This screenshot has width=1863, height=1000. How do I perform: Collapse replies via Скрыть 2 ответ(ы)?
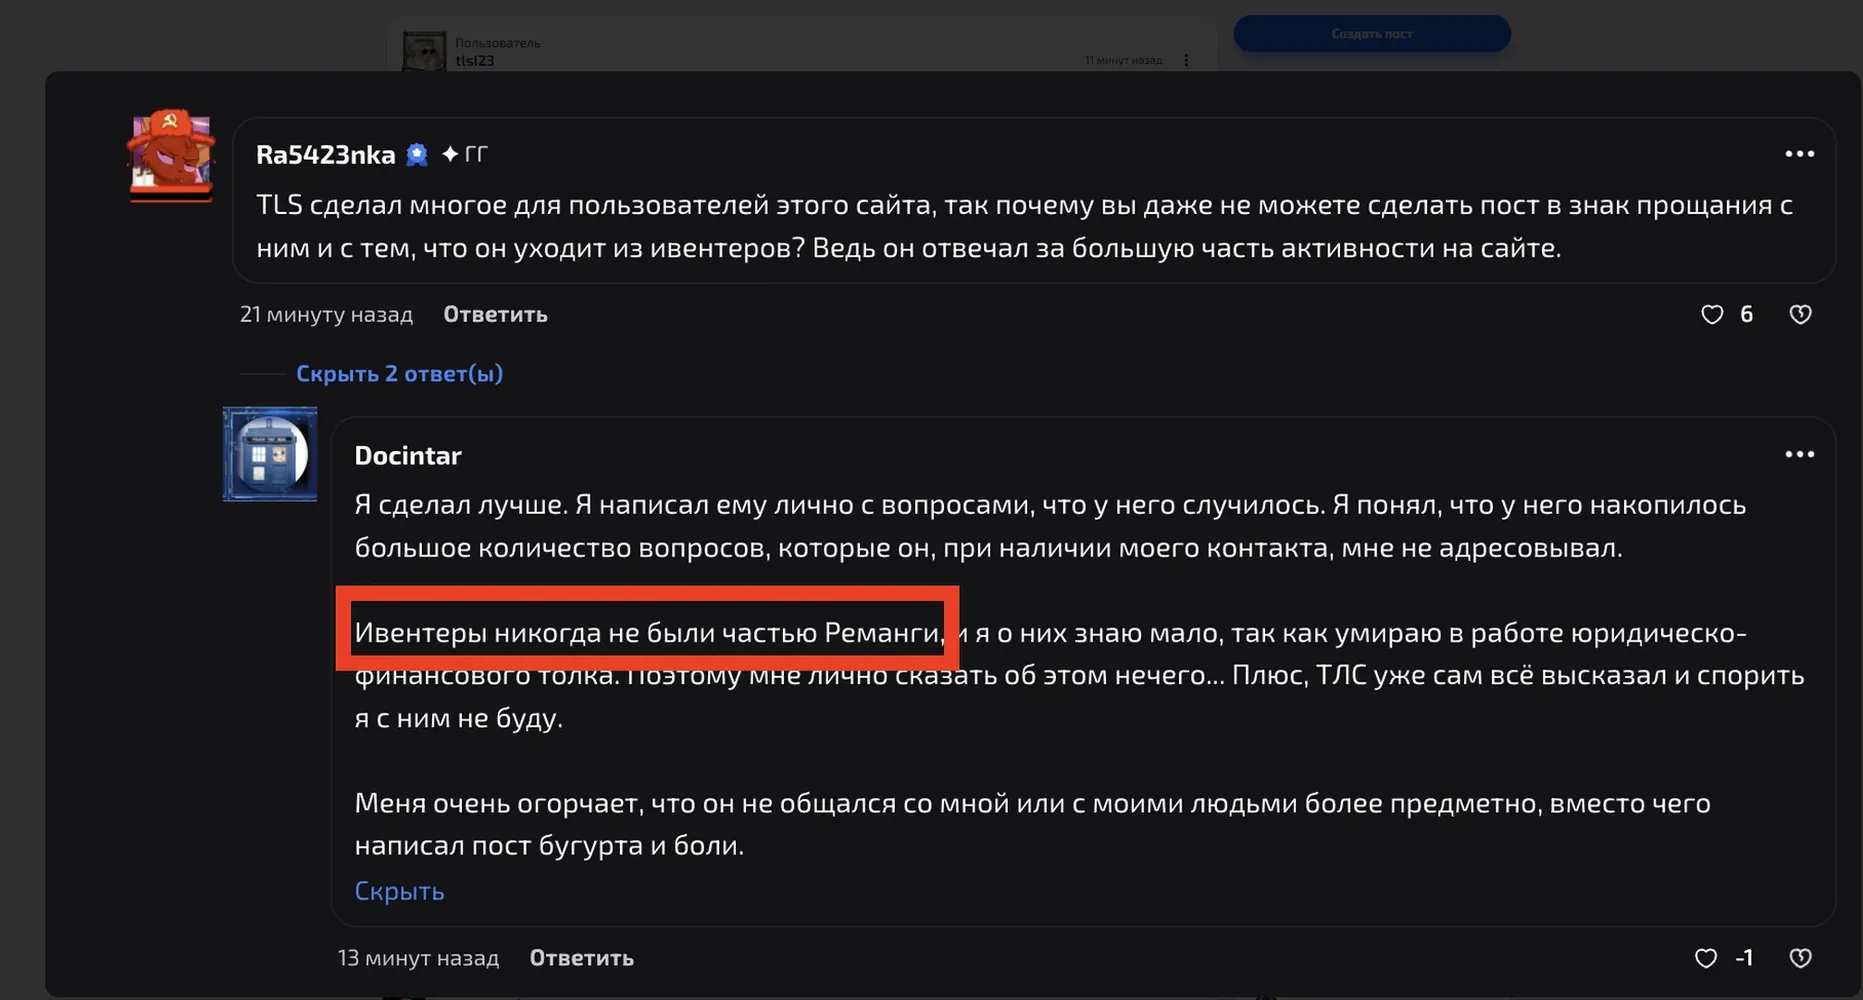(x=399, y=373)
